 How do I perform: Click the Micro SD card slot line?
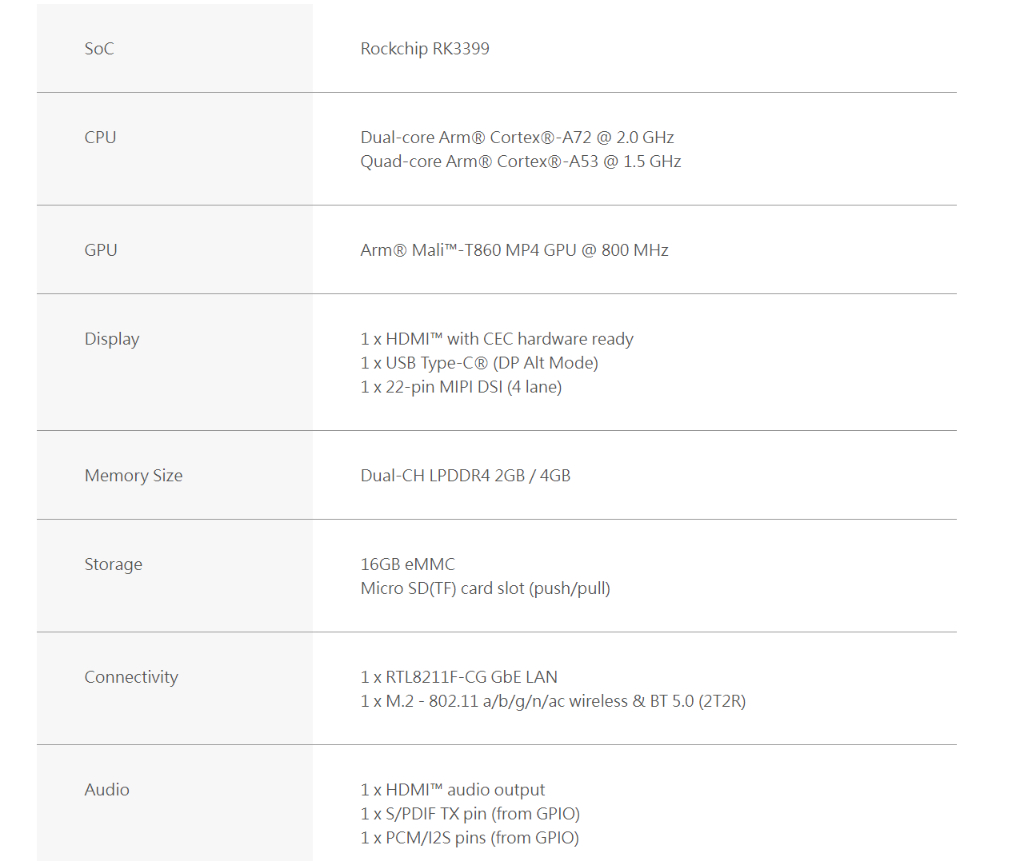coord(485,589)
